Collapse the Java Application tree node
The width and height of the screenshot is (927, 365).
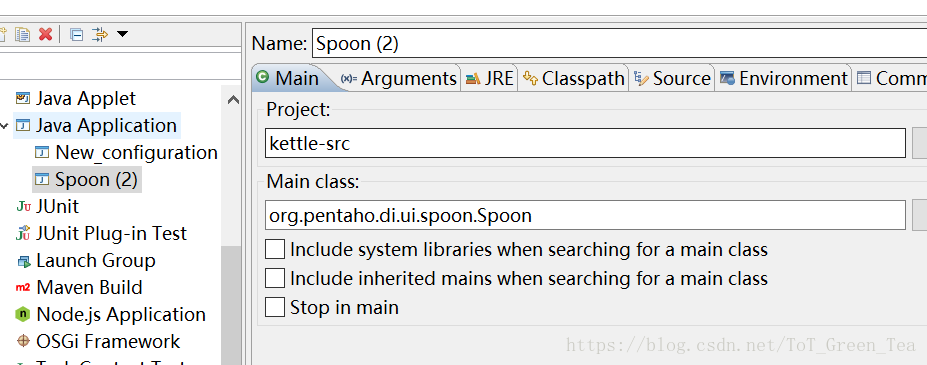tap(4, 125)
